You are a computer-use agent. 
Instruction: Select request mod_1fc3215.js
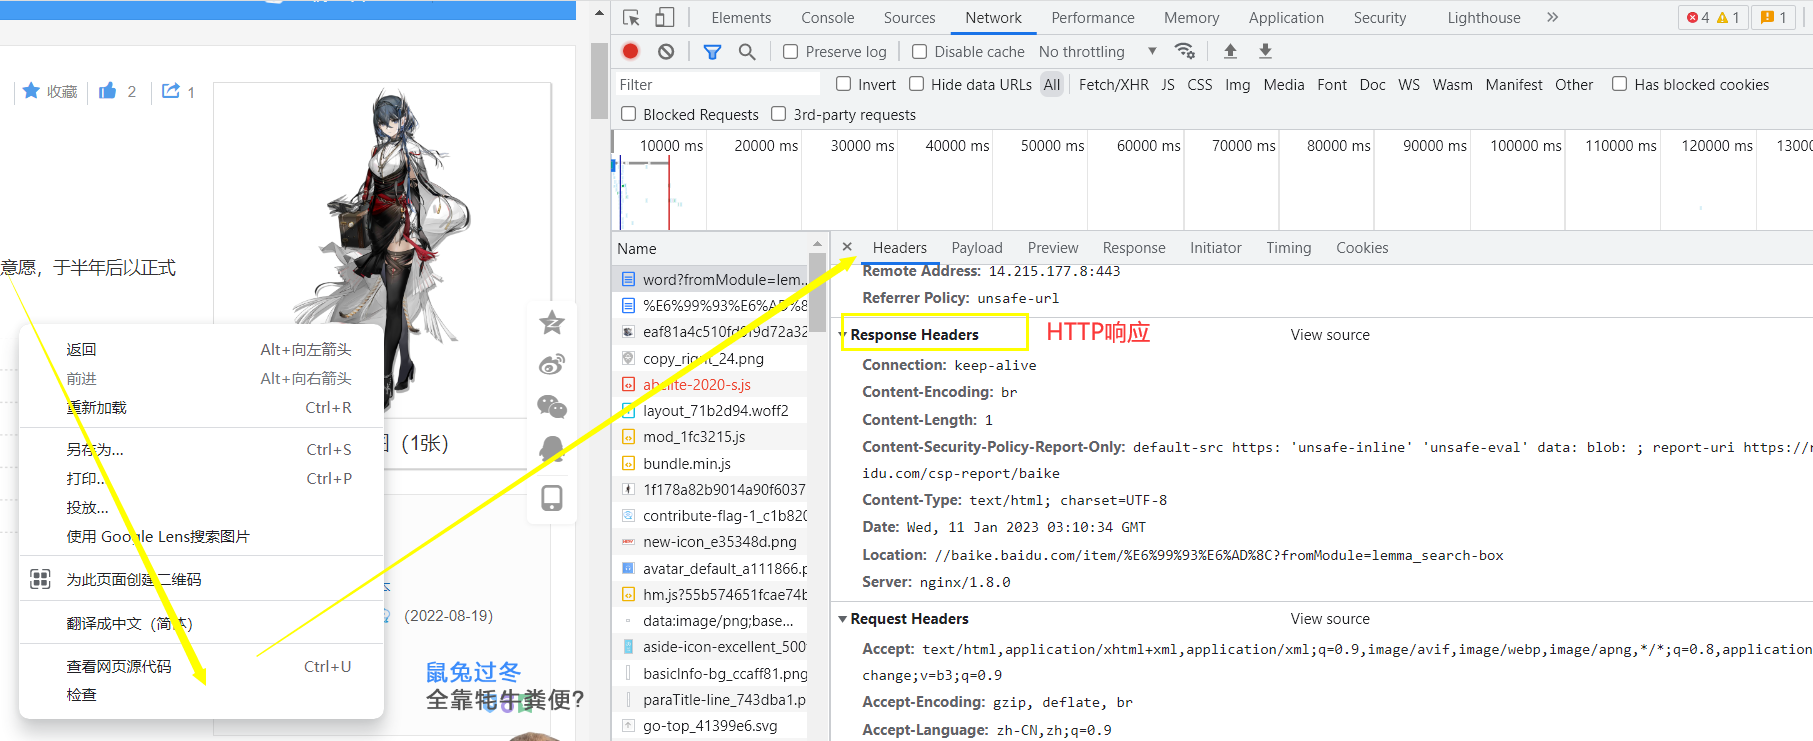[710, 436]
